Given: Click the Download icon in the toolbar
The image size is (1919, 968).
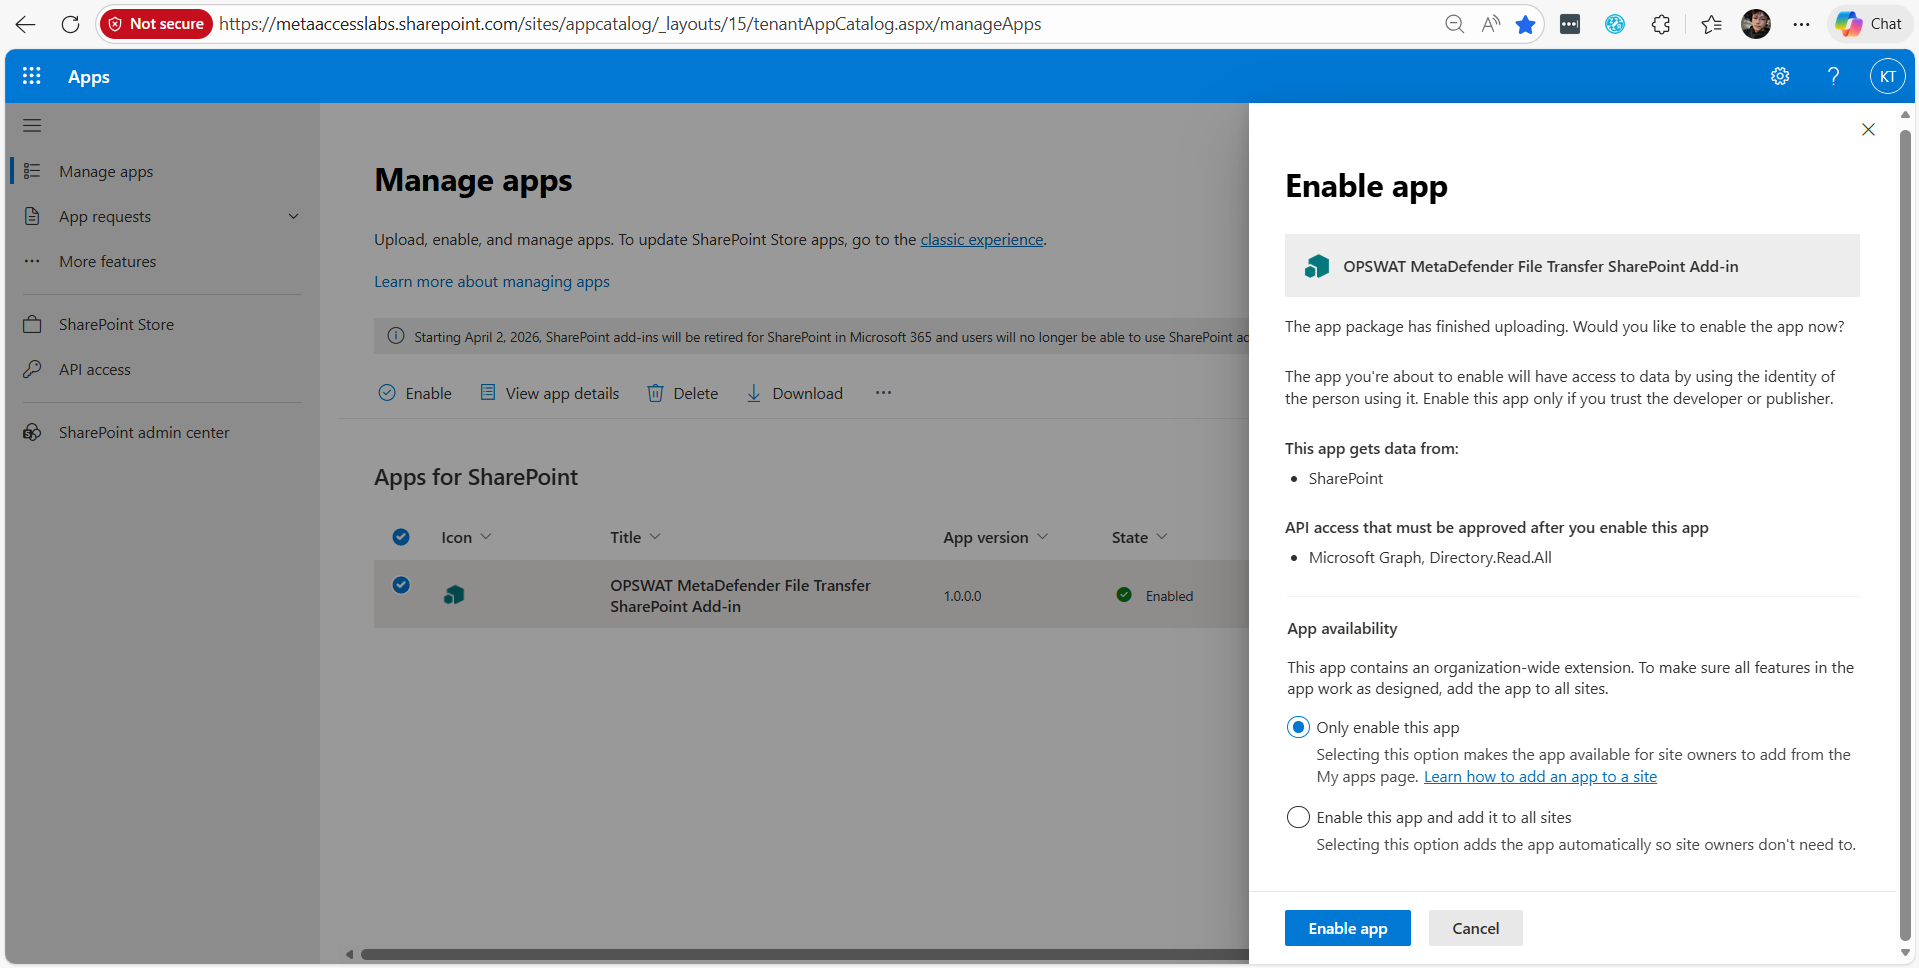Looking at the screenshot, I should pyautogui.click(x=753, y=393).
